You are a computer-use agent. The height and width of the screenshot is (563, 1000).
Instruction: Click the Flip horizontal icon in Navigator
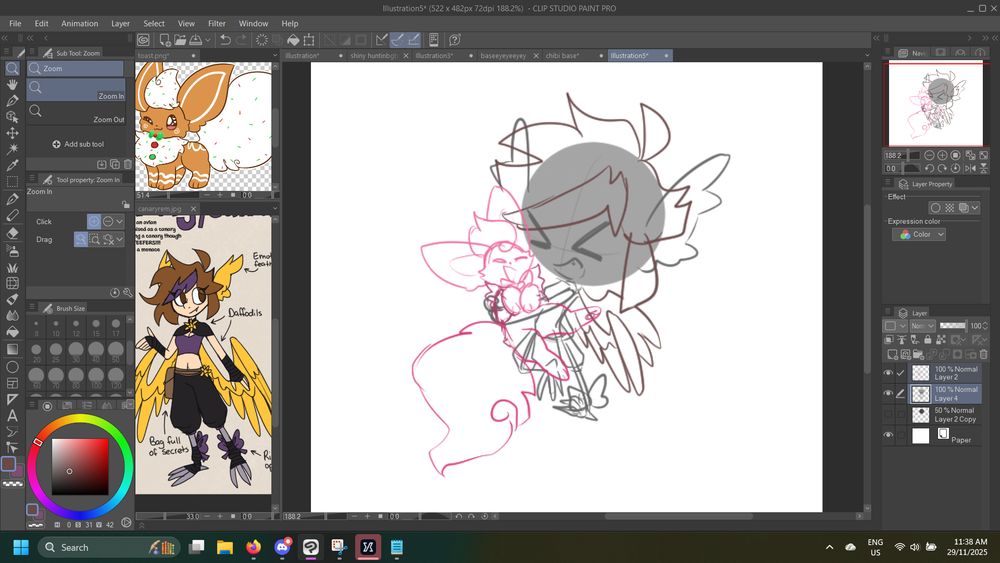(x=970, y=168)
